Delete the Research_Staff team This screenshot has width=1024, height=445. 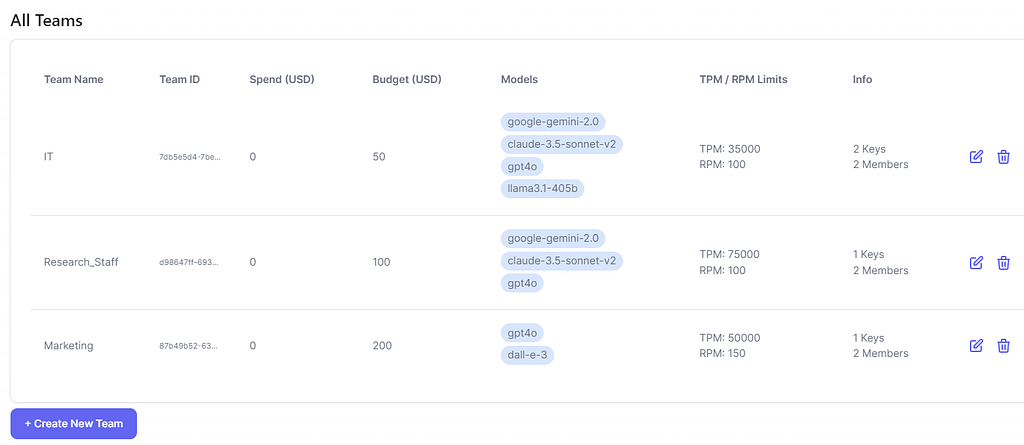point(1003,263)
